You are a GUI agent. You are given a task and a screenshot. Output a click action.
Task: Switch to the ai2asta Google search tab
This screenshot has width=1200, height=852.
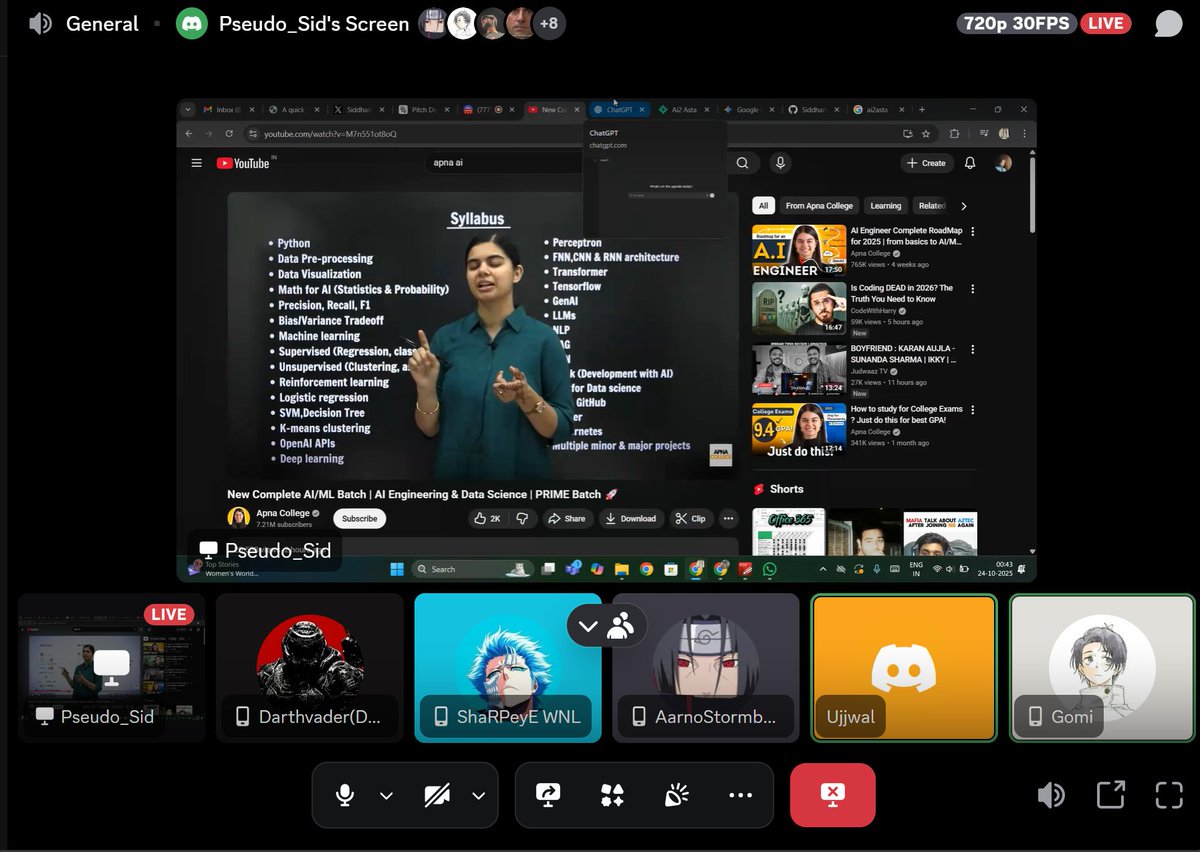pyautogui.click(x=878, y=110)
